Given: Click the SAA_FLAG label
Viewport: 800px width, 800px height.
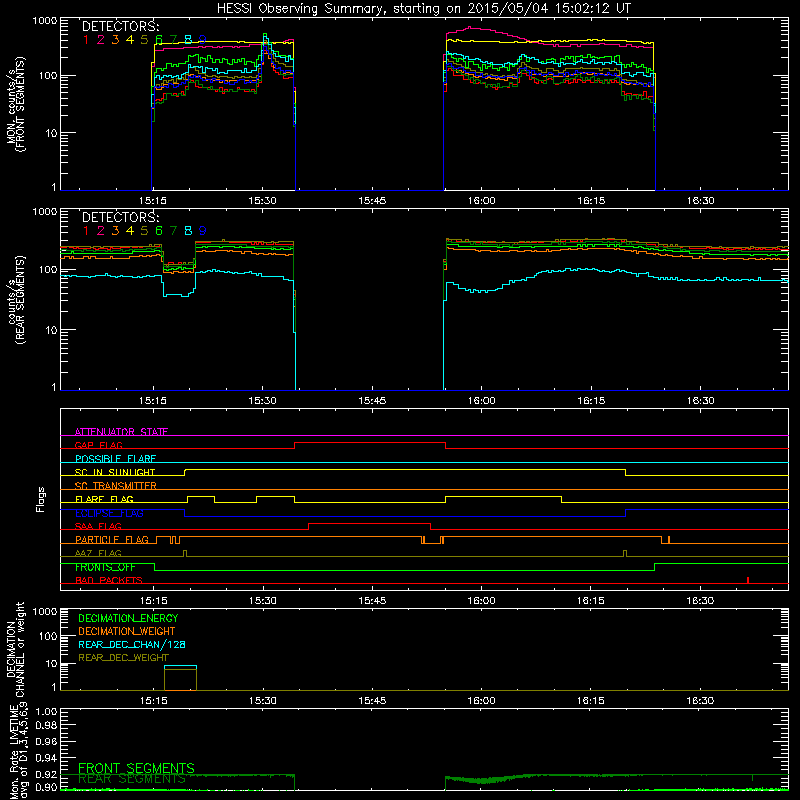Looking at the screenshot, I should [98, 526].
